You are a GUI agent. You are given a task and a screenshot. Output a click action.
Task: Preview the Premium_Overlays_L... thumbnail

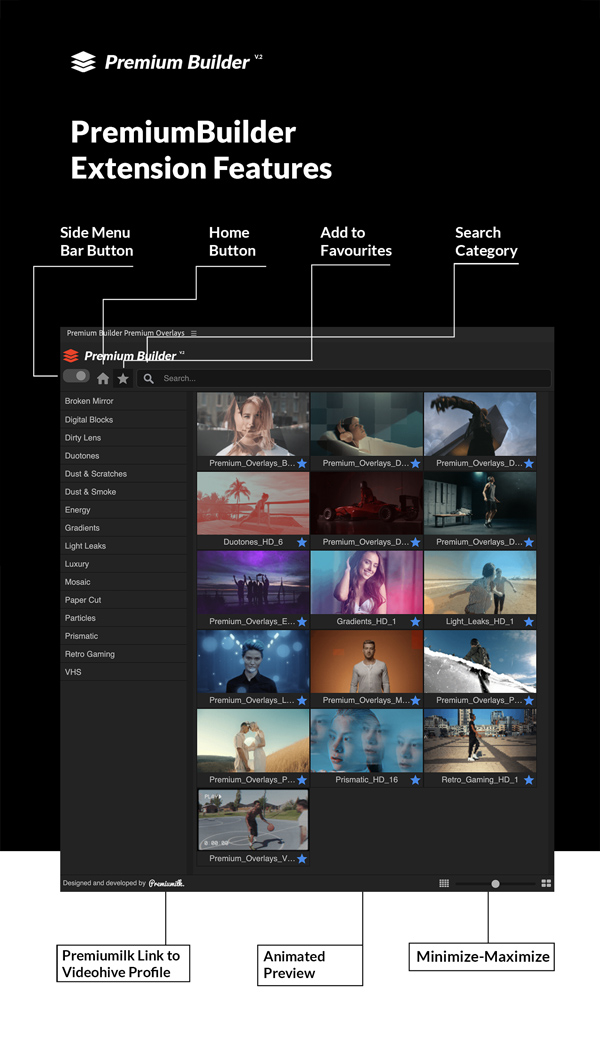click(253, 662)
